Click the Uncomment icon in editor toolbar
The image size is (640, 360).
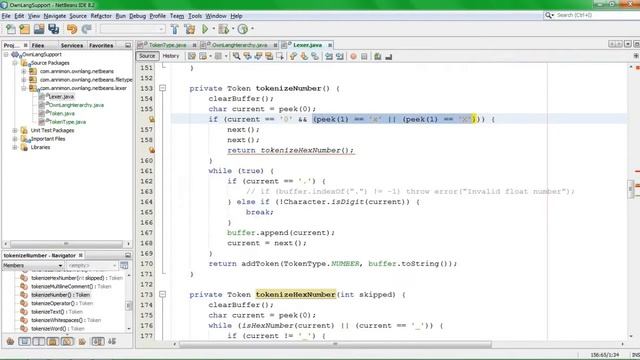pos(389,56)
